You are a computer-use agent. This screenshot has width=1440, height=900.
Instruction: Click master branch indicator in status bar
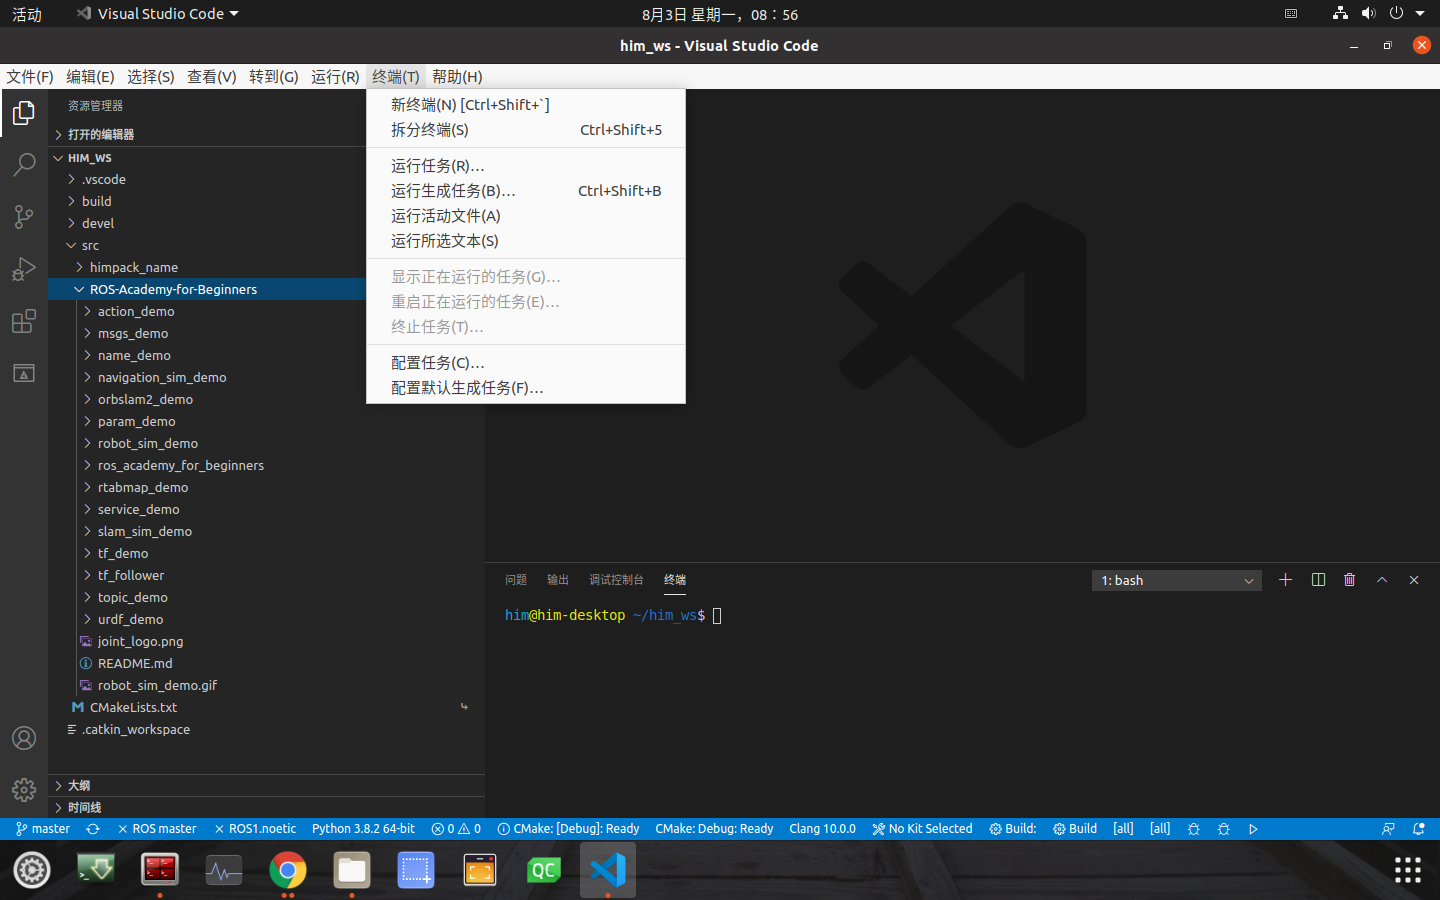tap(43, 829)
